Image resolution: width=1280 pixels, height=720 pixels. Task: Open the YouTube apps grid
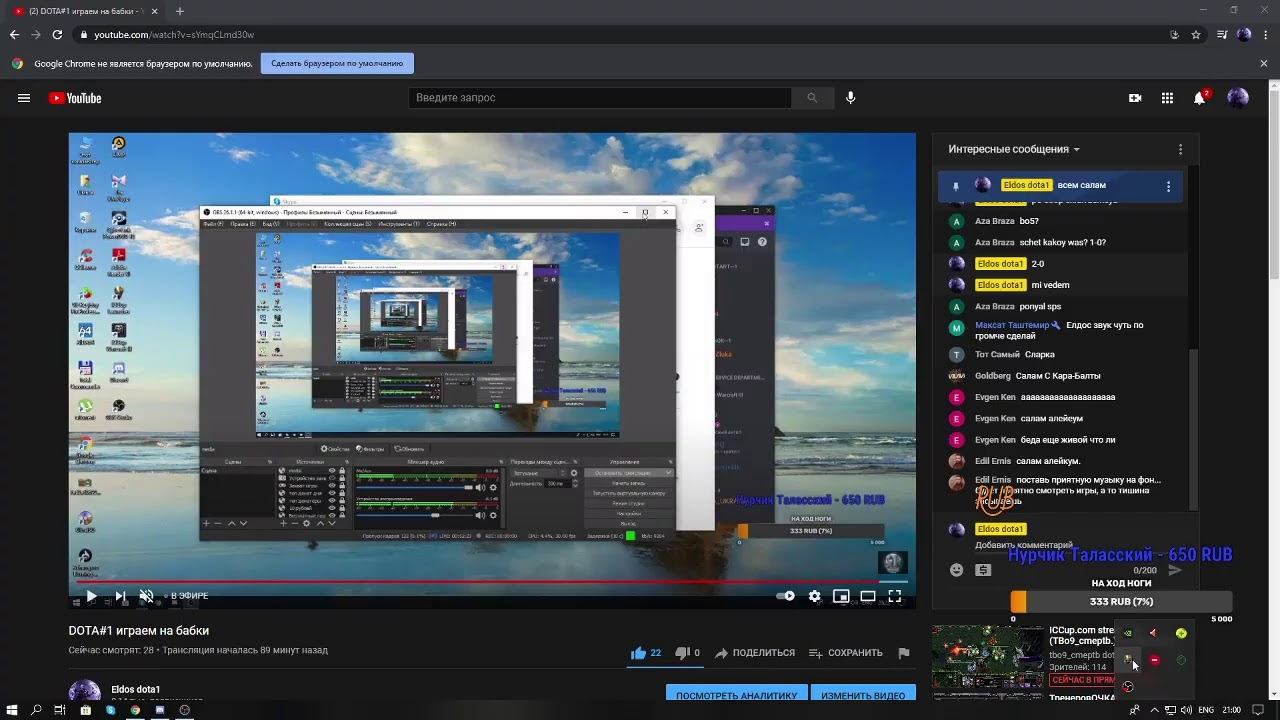pos(1167,98)
